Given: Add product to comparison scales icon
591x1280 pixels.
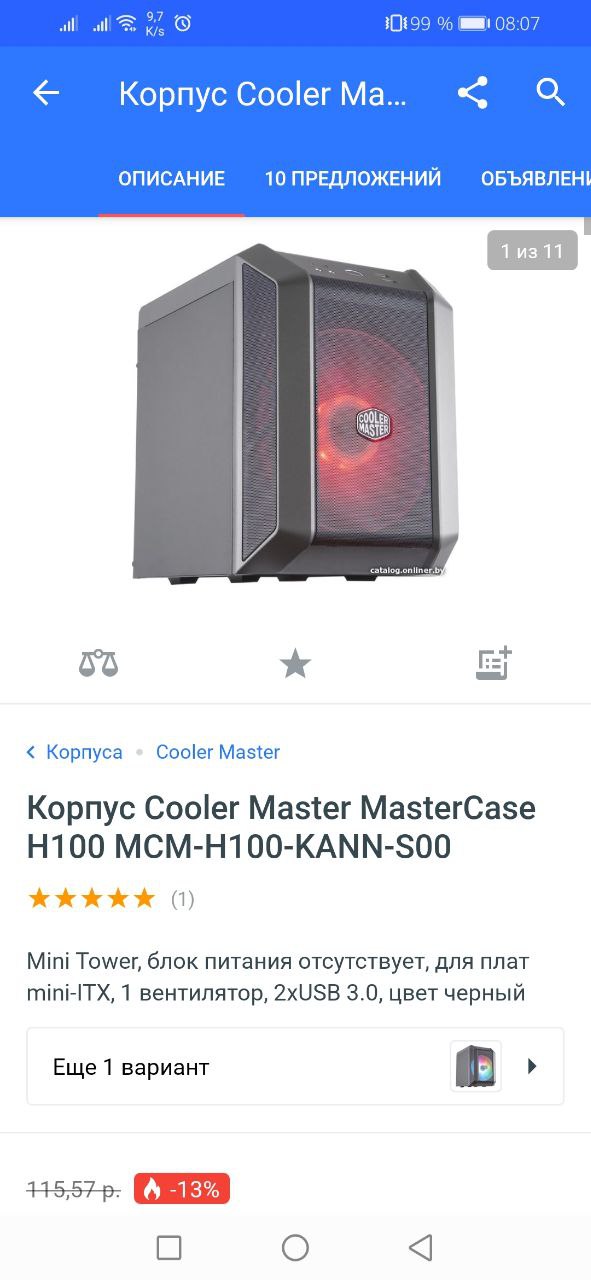Looking at the screenshot, I should point(98,662).
